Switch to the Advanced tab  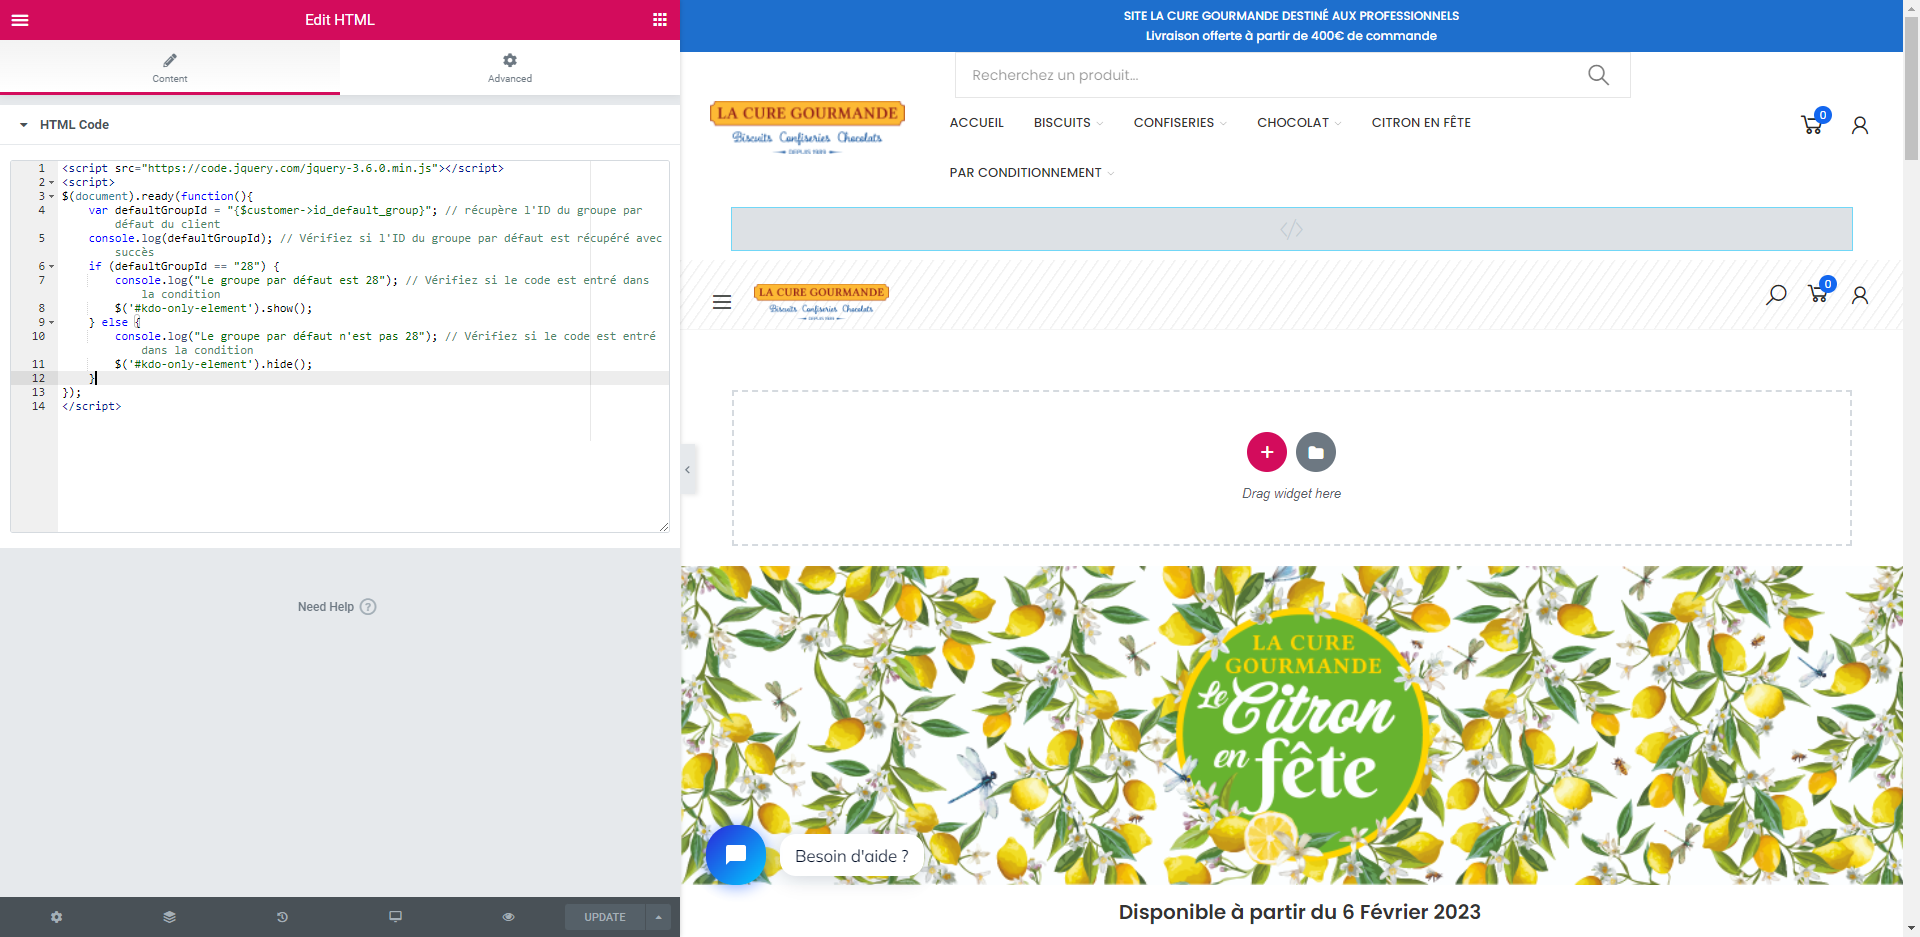[x=510, y=67]
